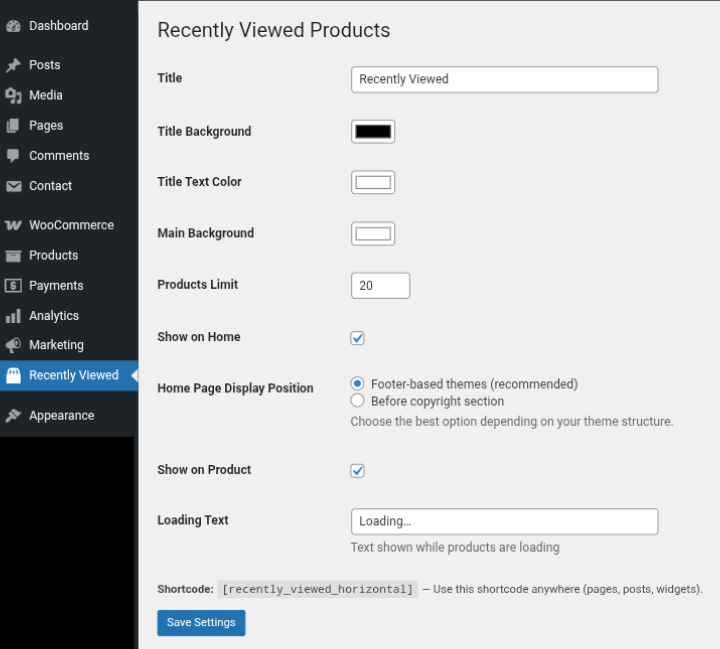Focus the Loading Text input field

[x=504, y=522]
